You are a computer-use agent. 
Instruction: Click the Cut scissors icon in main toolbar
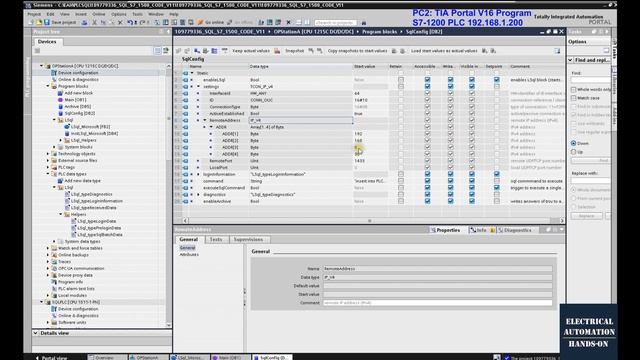(94, 22)
